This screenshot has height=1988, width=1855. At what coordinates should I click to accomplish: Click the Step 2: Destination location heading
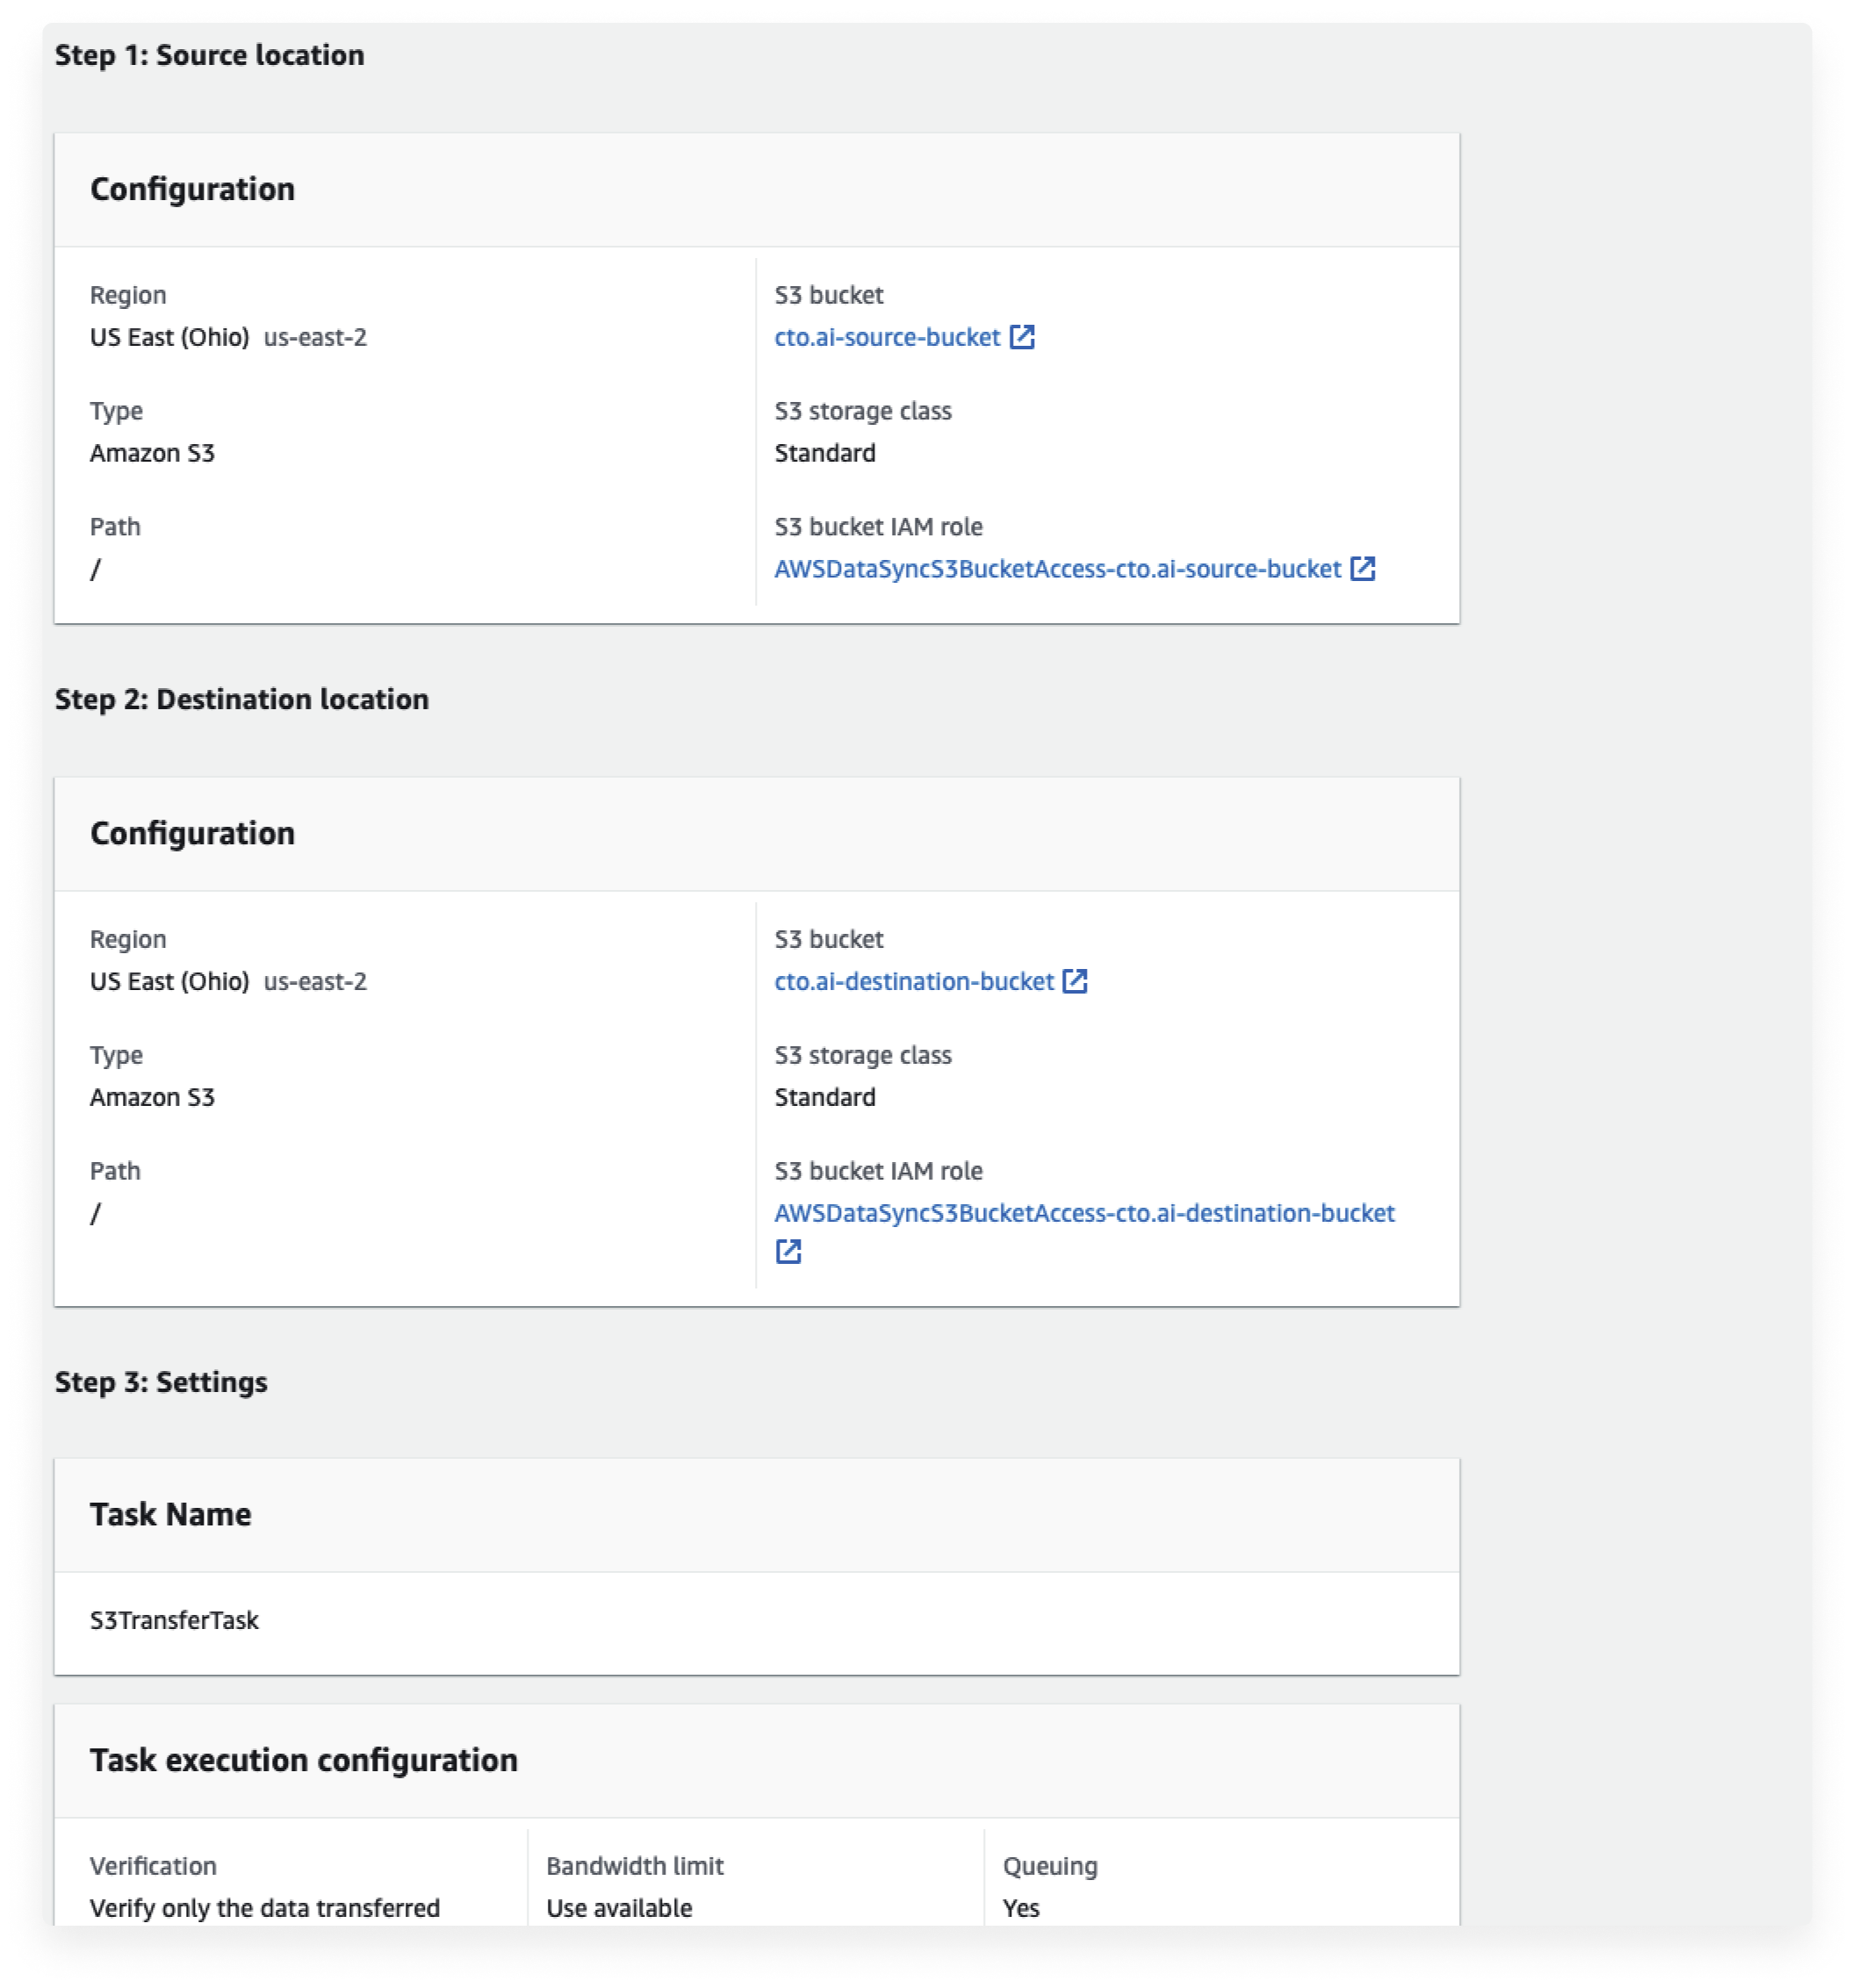[241, 699]
